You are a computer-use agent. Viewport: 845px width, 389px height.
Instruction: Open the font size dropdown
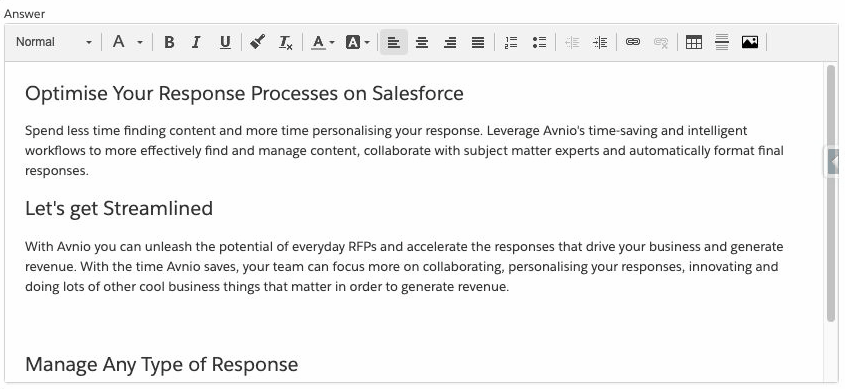[x=127, y=42]
